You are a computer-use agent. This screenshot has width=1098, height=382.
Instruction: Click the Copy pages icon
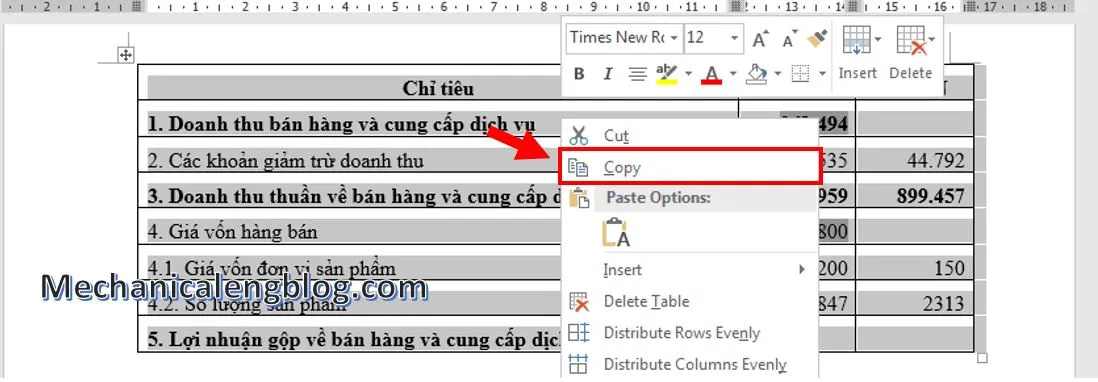(578, 167)
